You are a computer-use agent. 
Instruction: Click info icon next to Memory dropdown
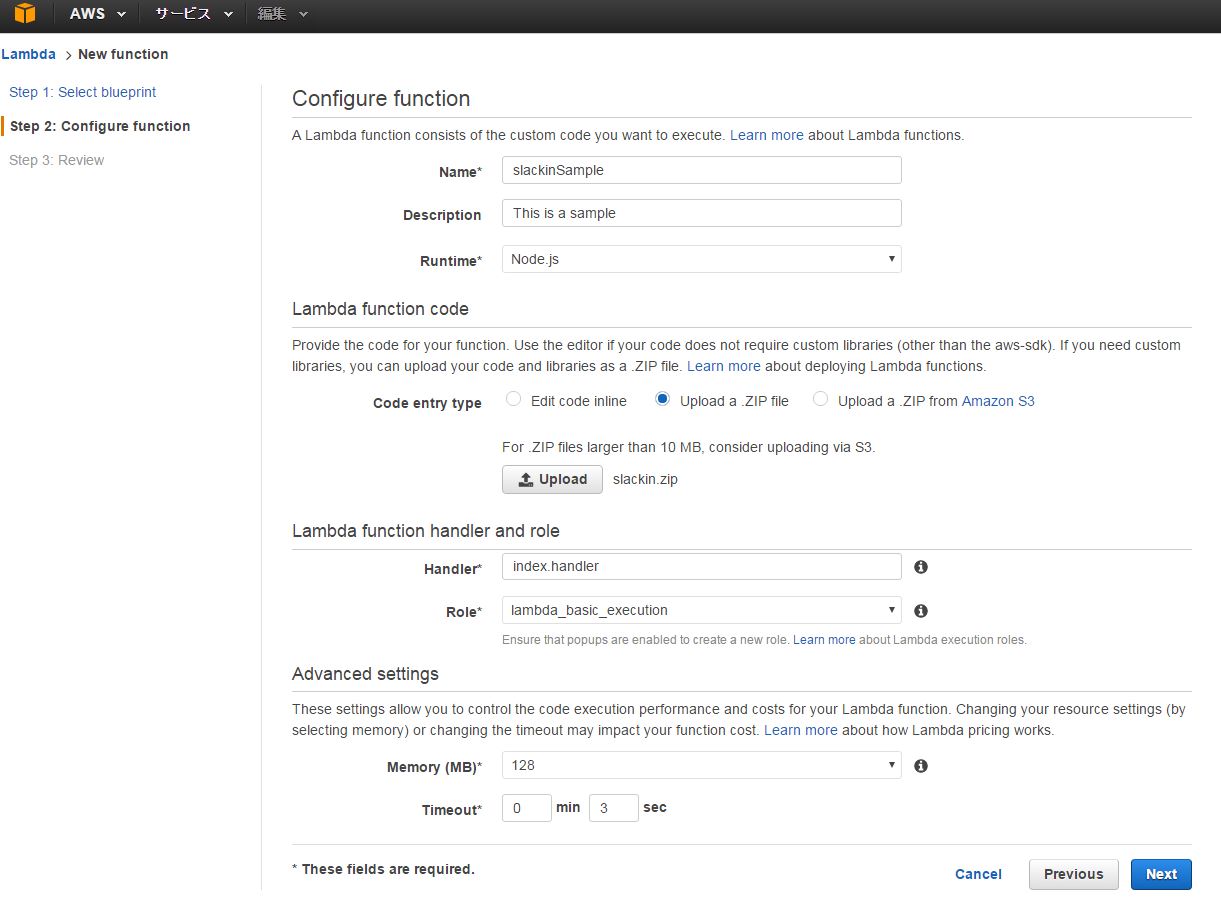921,766
